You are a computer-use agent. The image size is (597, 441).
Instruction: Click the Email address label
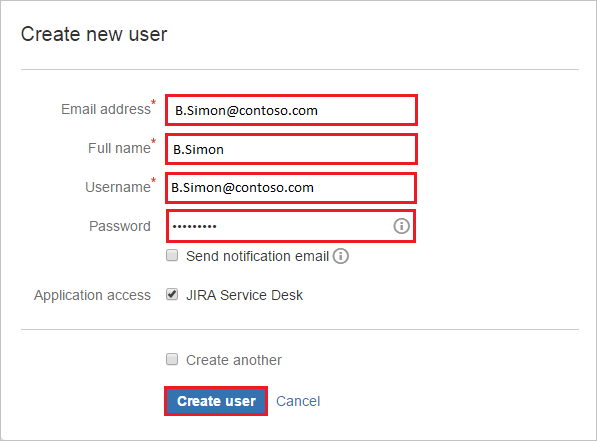(106, 109)
